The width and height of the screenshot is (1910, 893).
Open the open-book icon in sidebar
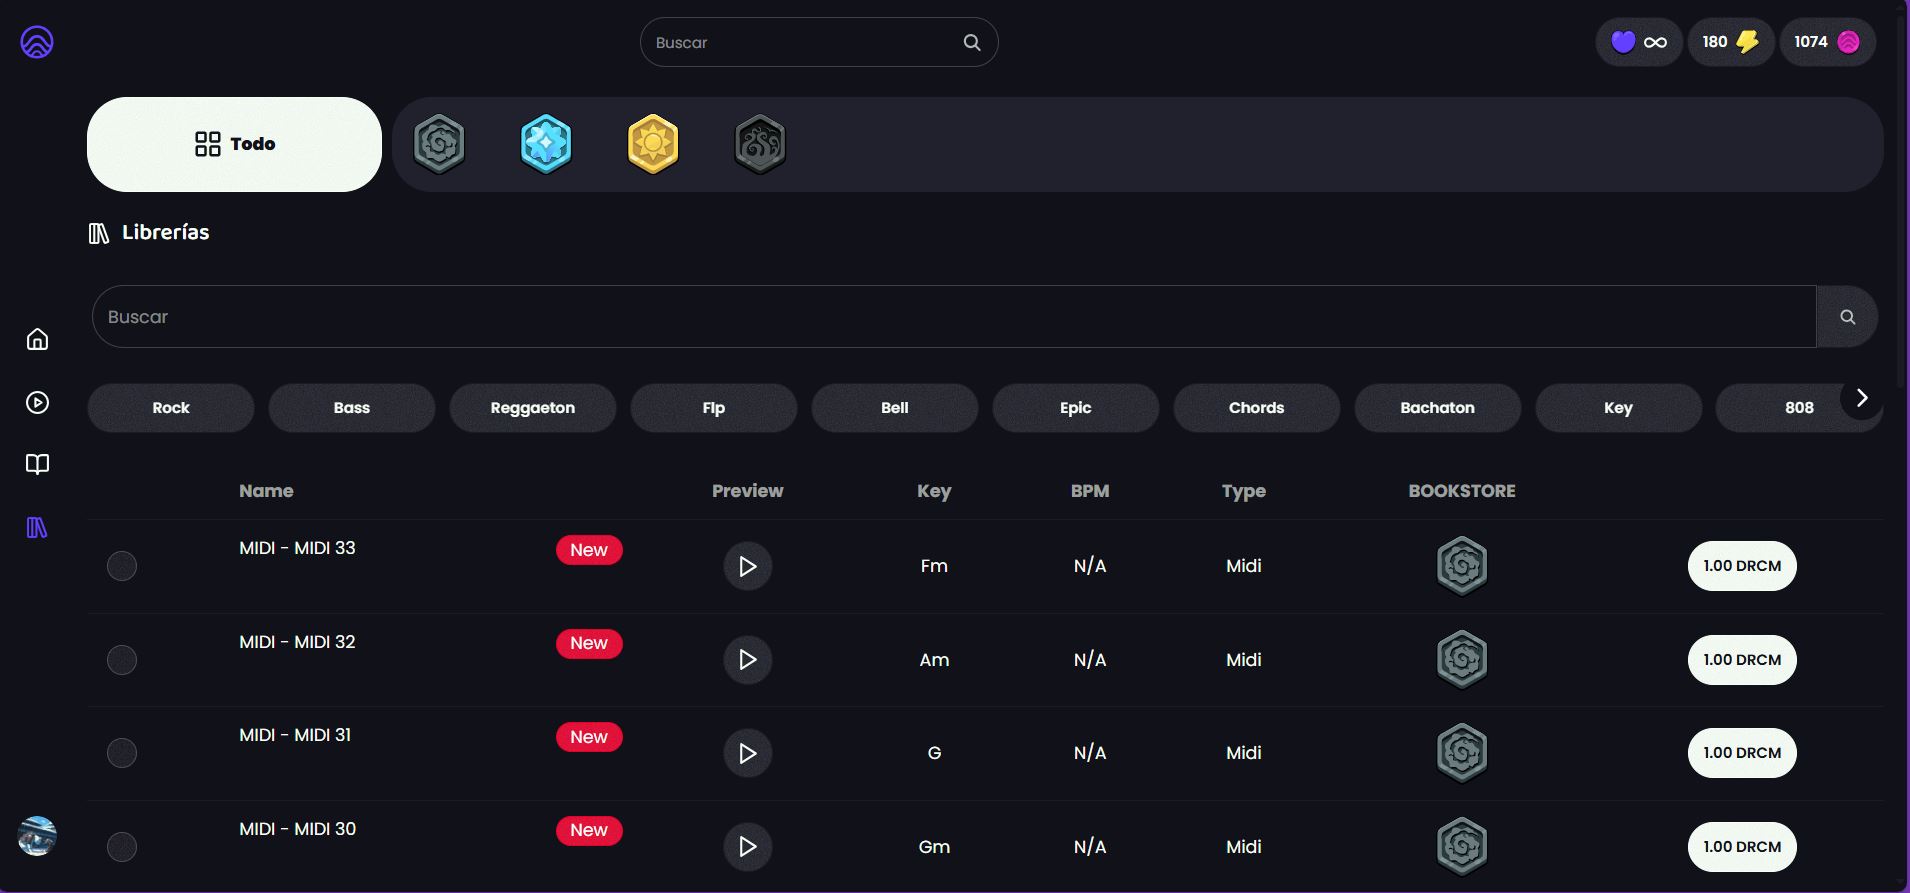[37, 464]
